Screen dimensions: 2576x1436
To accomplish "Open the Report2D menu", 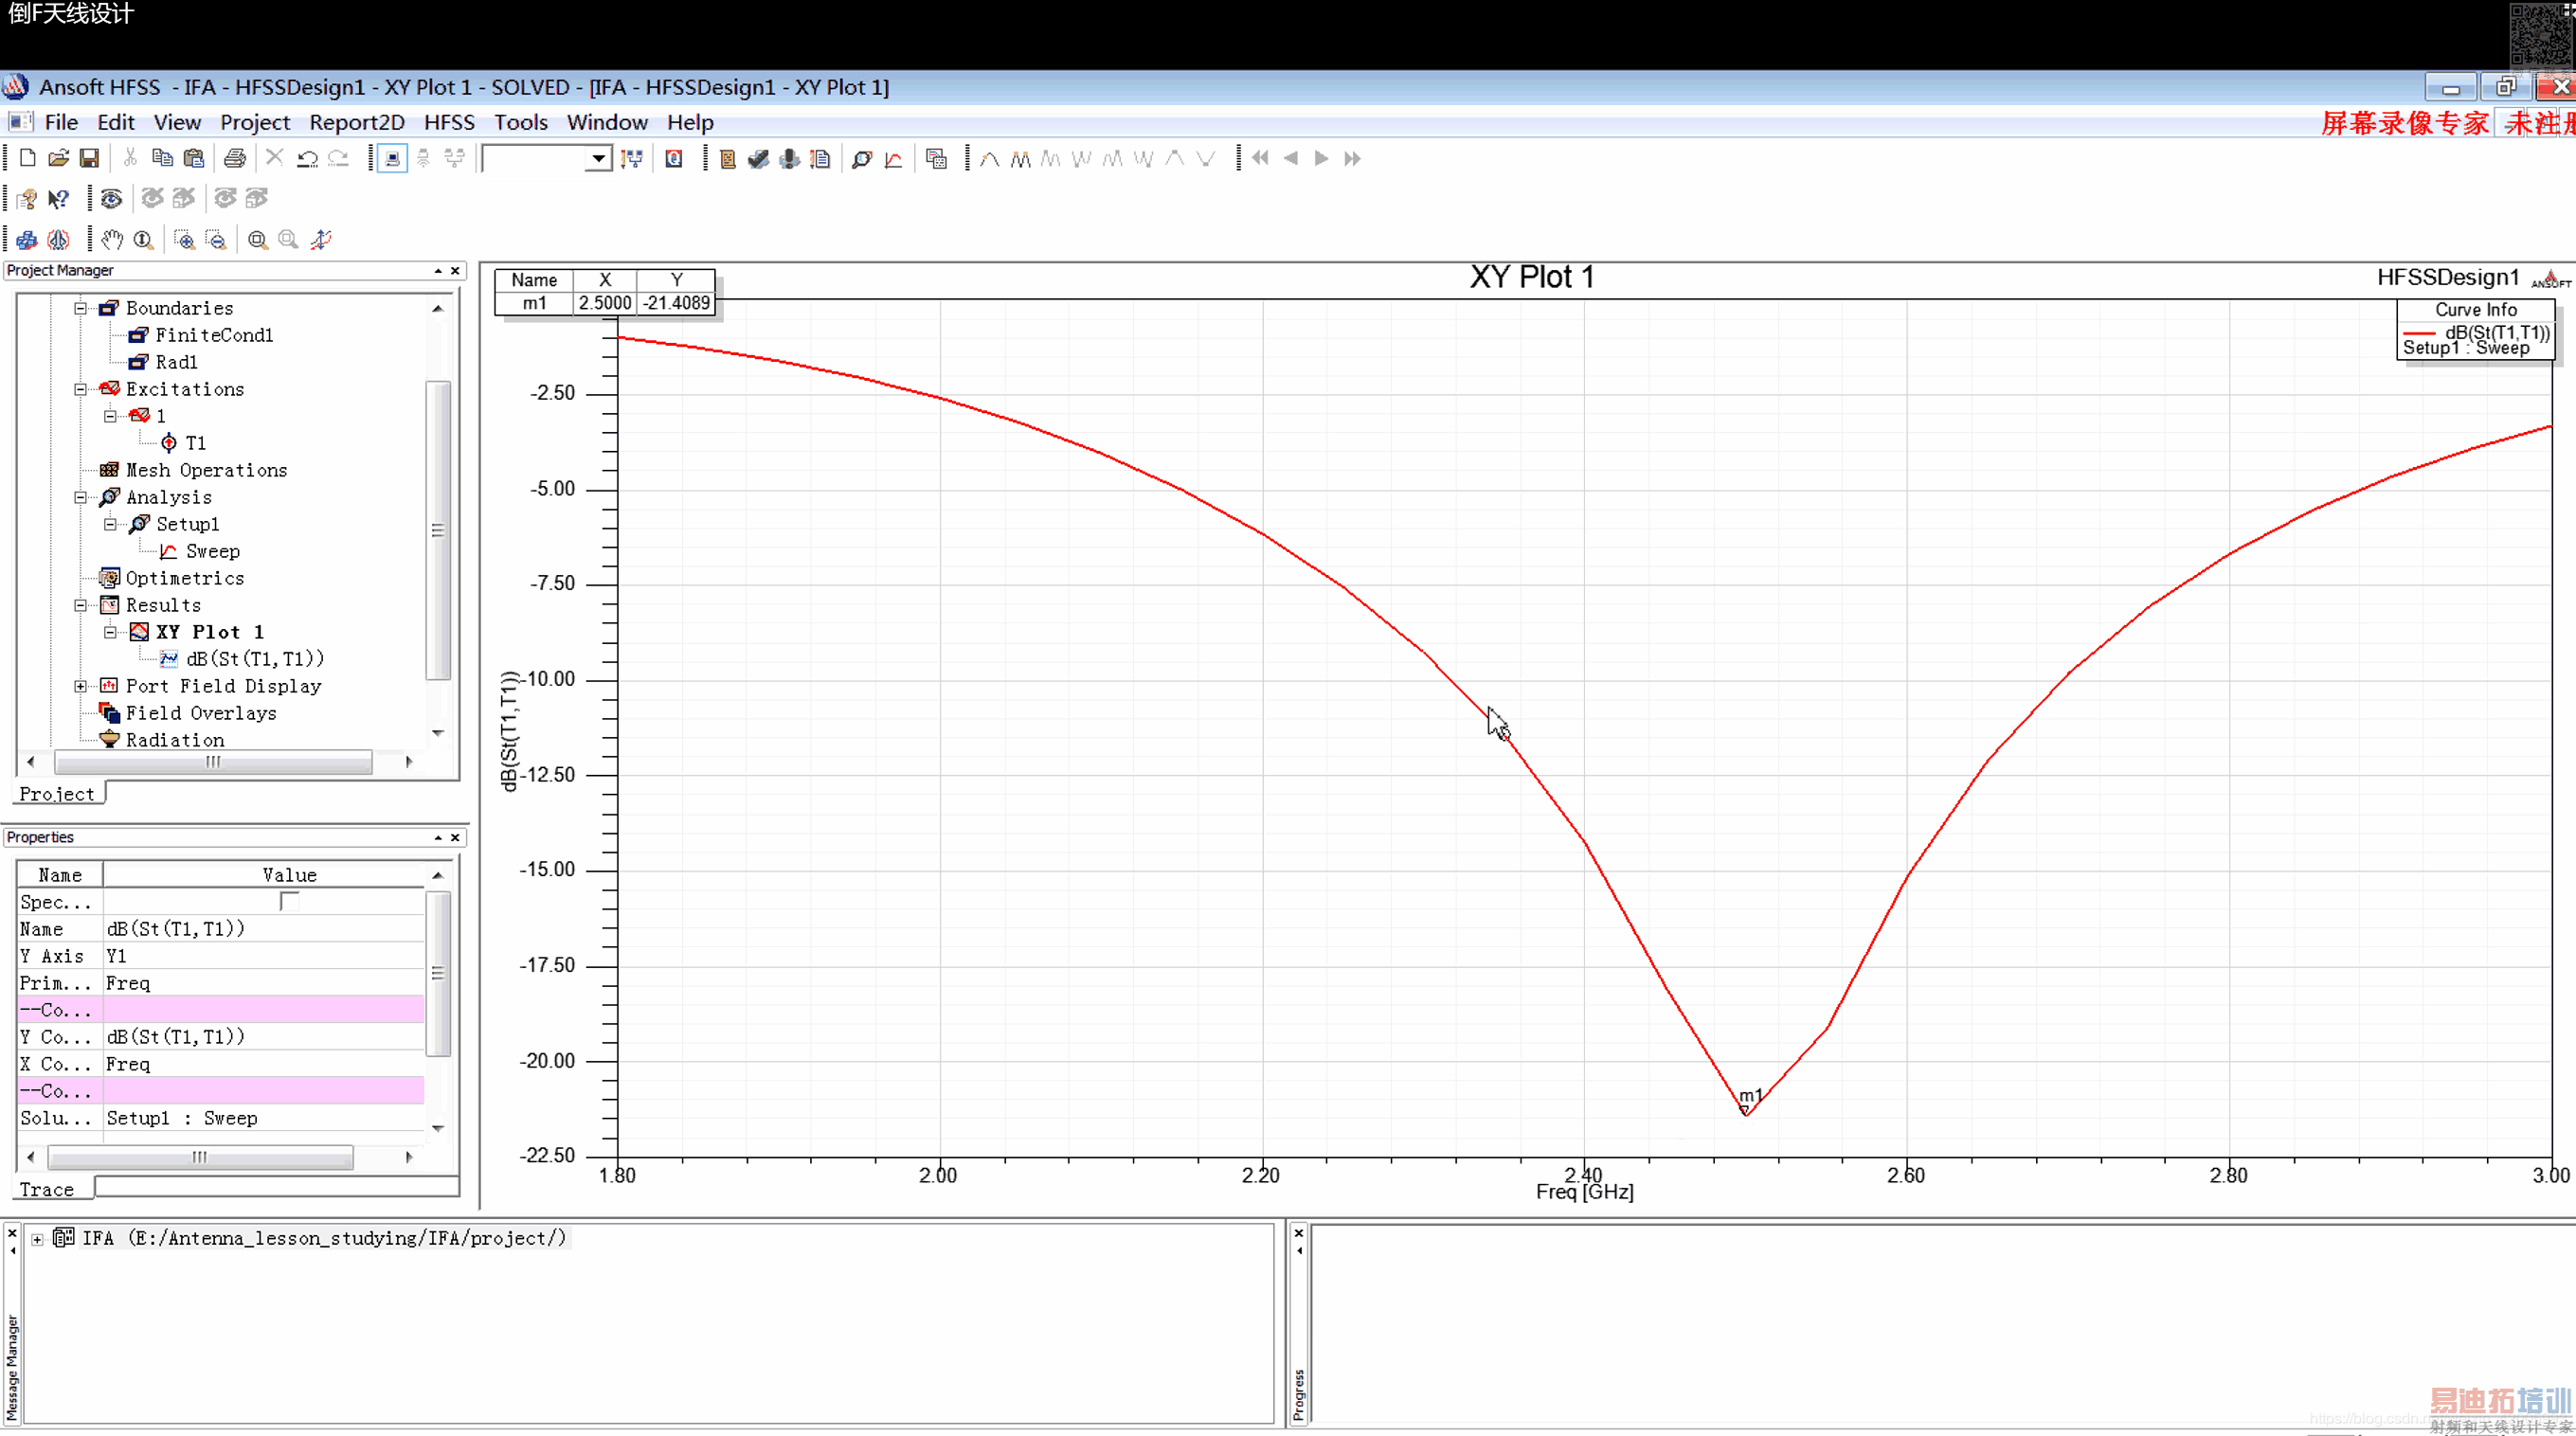I will [x=356, y=122].
